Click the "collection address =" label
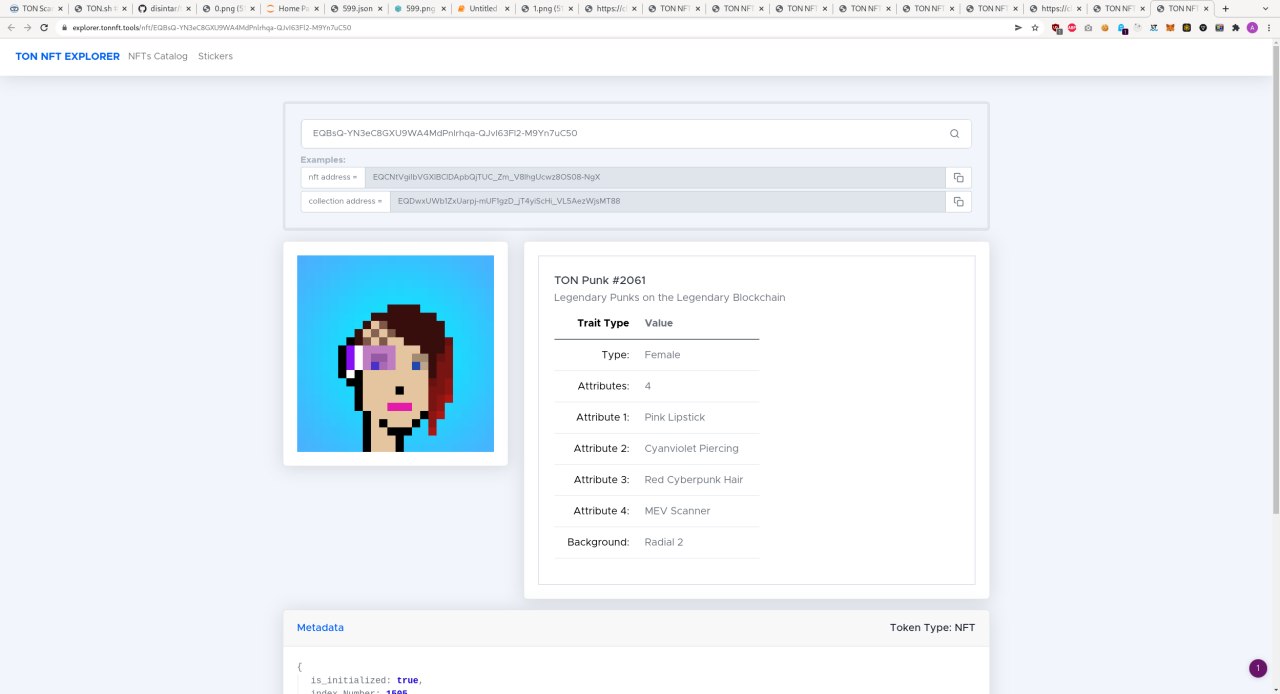The image size is (1280, 694). 345,201
